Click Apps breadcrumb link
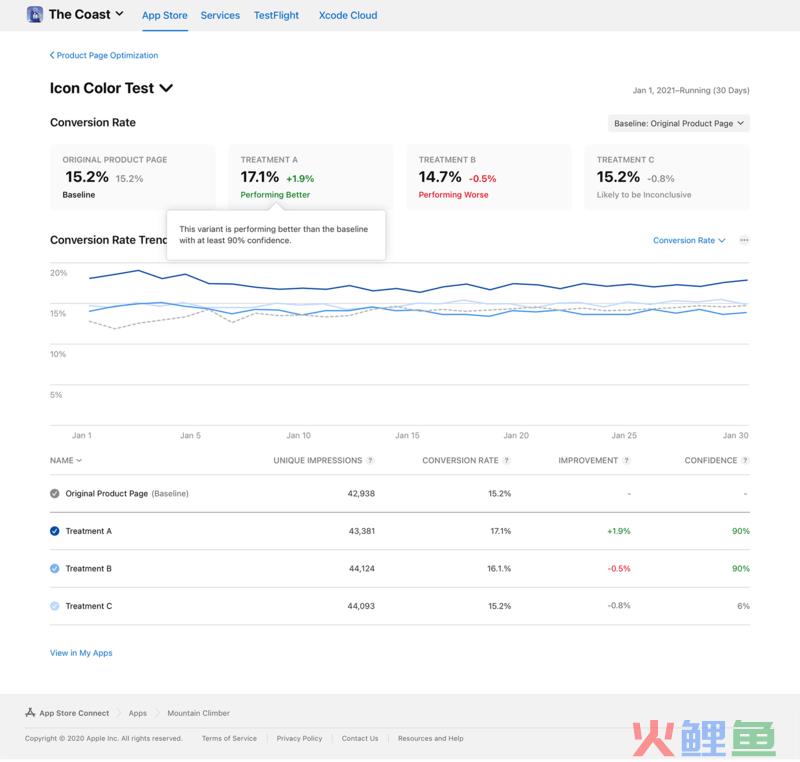 (138, 713)
